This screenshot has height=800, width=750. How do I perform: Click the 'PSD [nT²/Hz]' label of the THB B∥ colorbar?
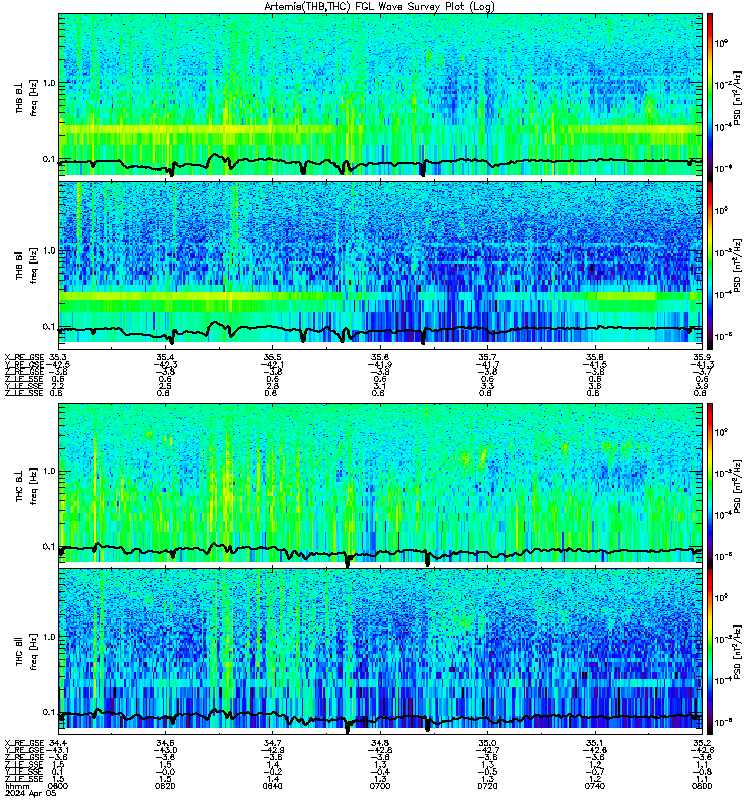[737, 265]
